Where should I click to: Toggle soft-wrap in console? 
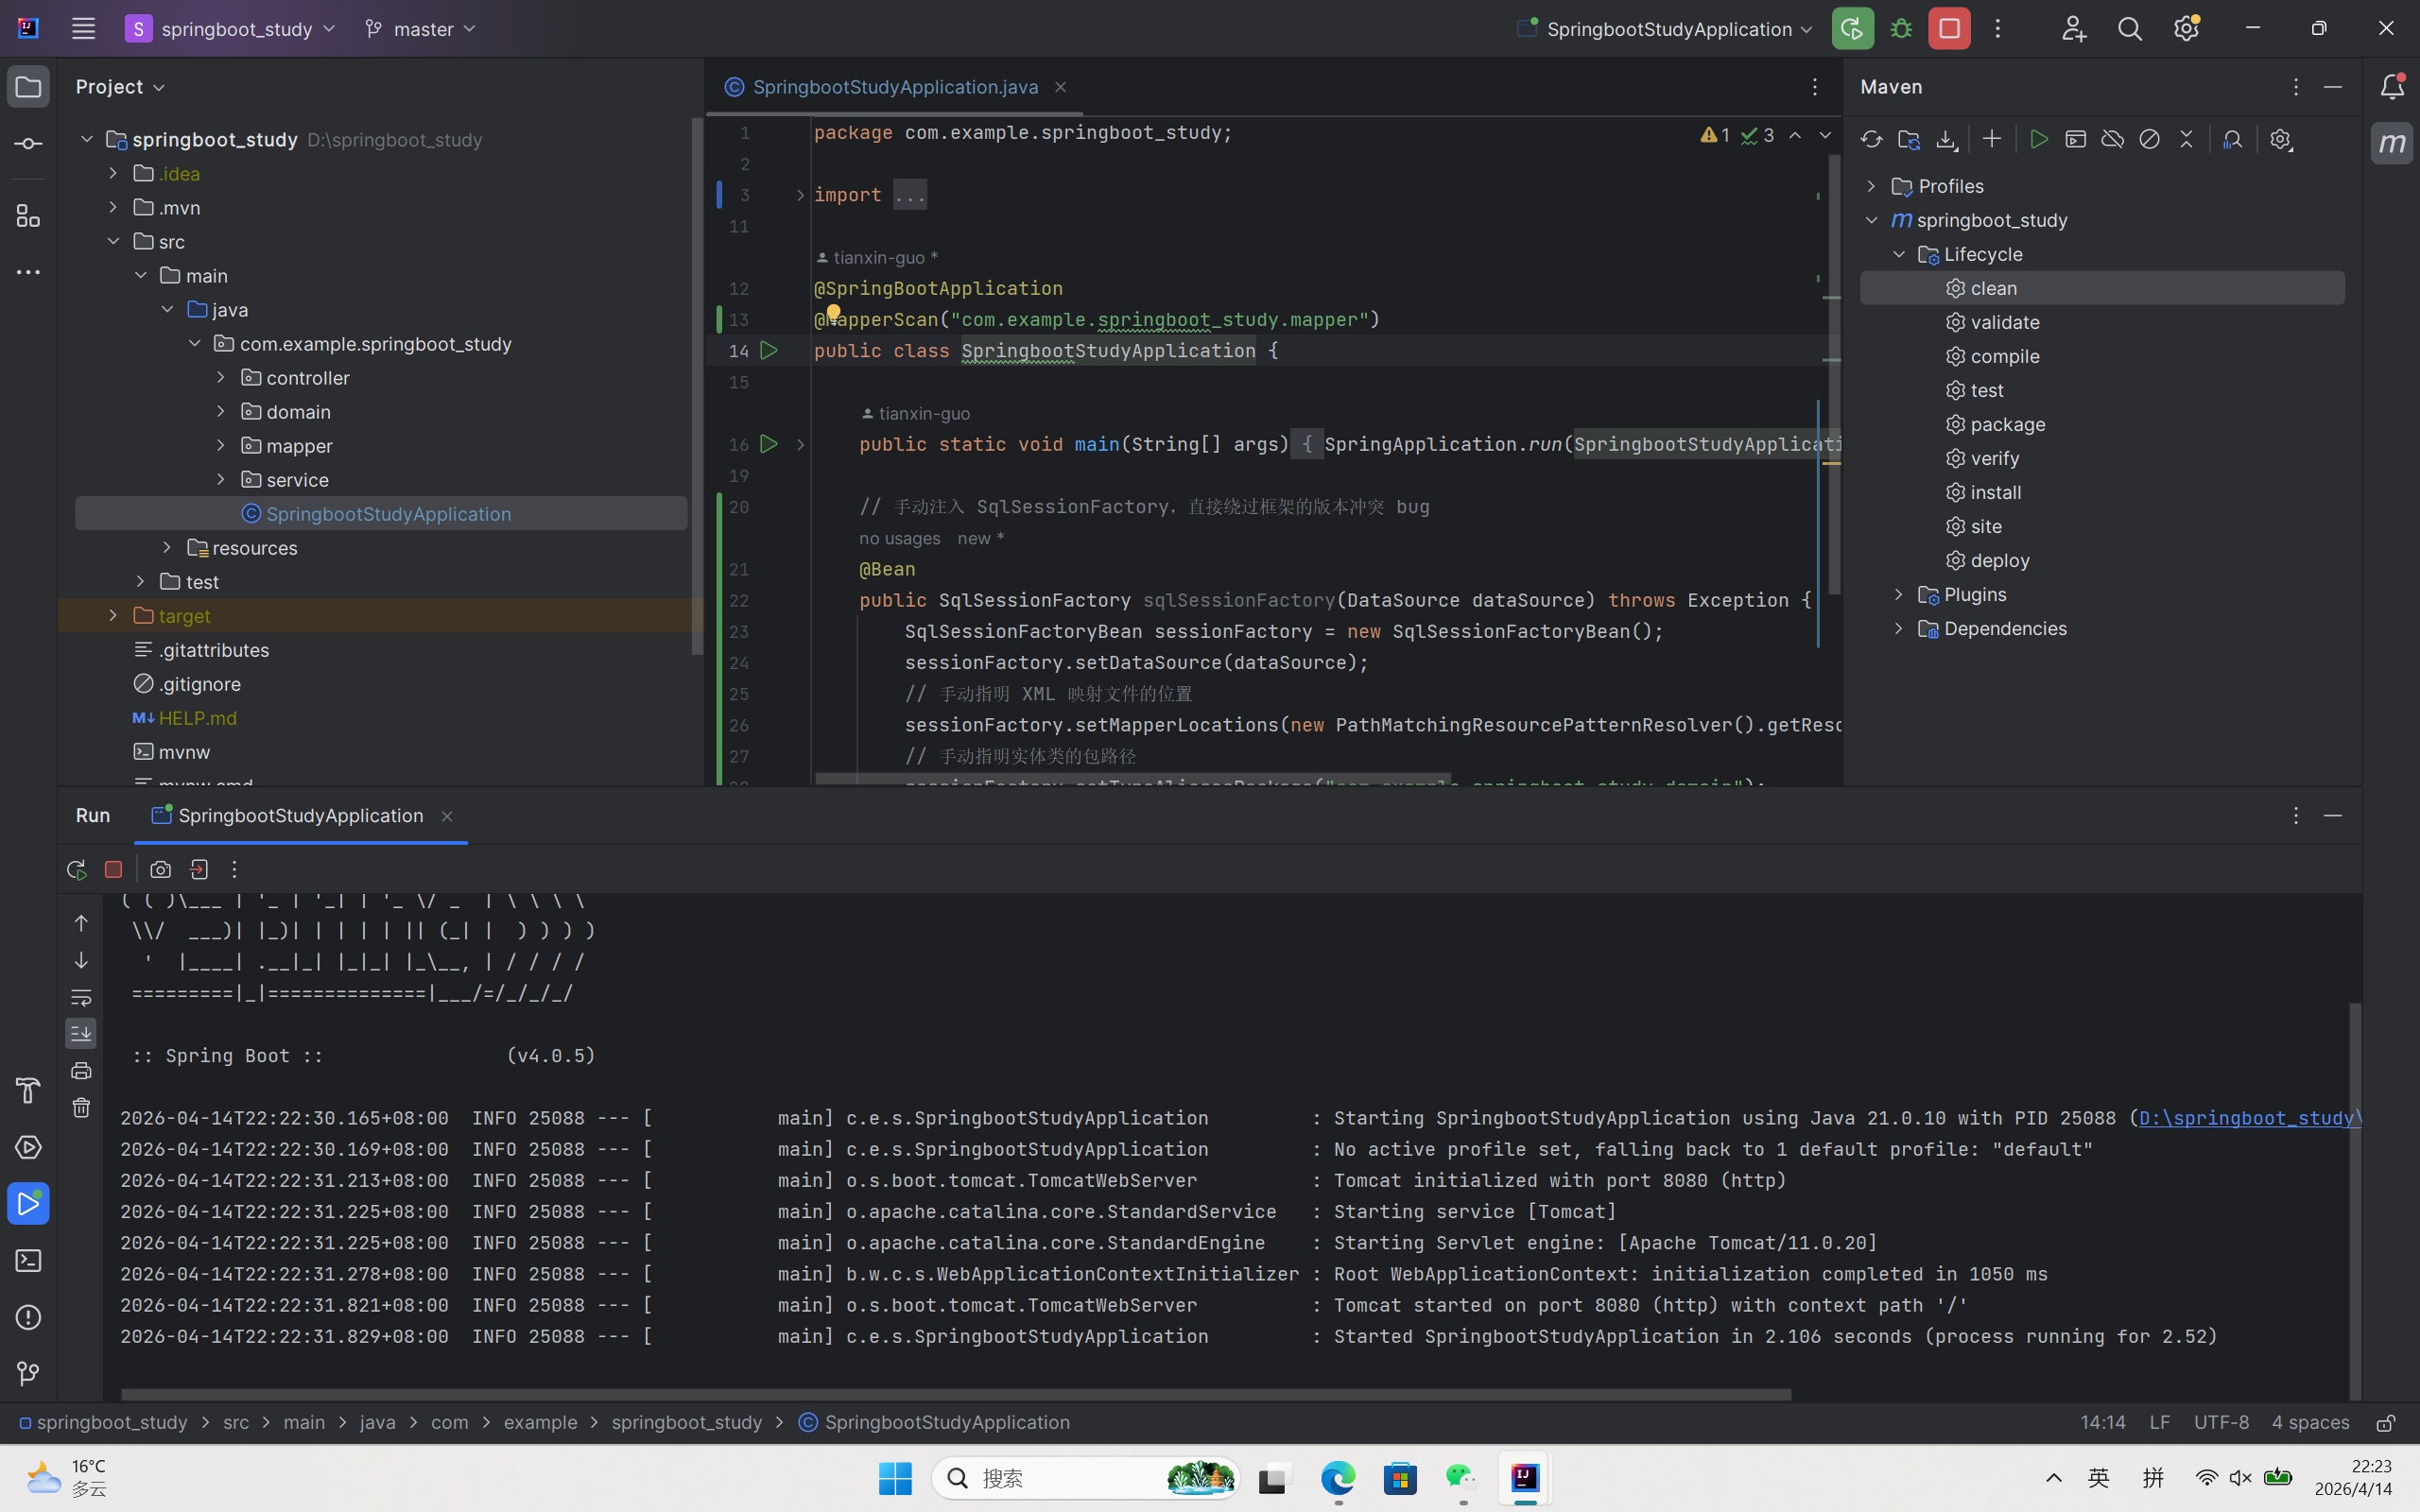point(81,997)
